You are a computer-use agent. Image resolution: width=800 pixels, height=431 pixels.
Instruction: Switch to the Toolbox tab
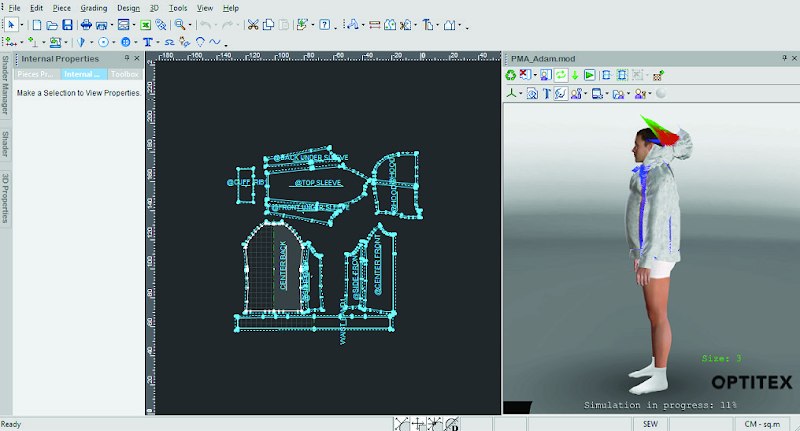coord(125,74)
